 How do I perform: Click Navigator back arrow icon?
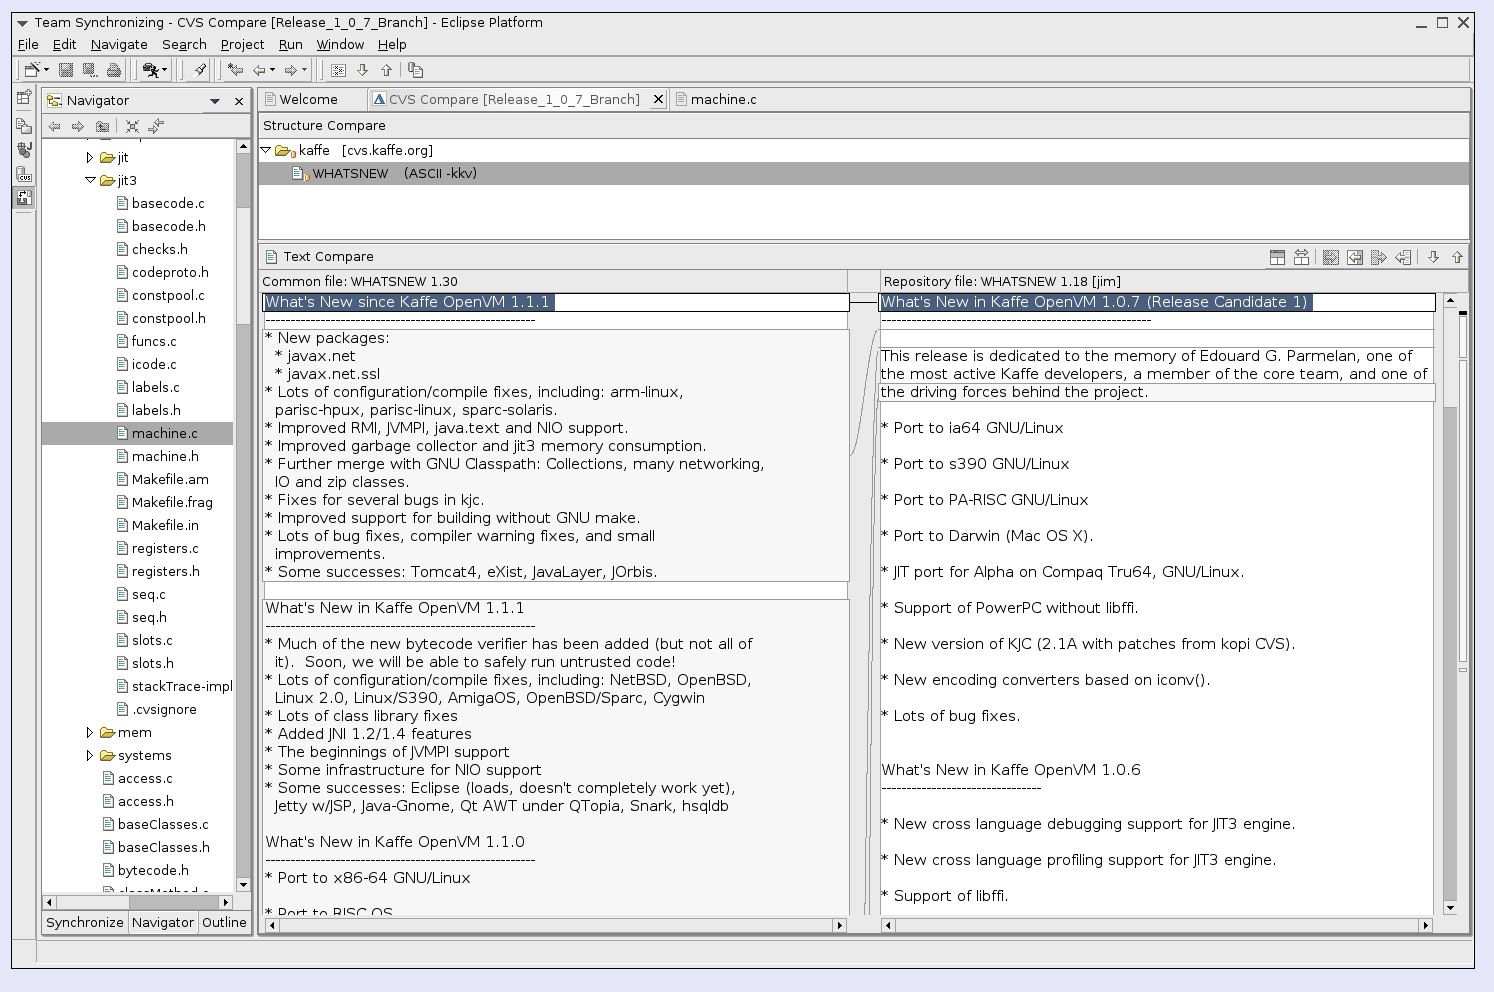54,126
